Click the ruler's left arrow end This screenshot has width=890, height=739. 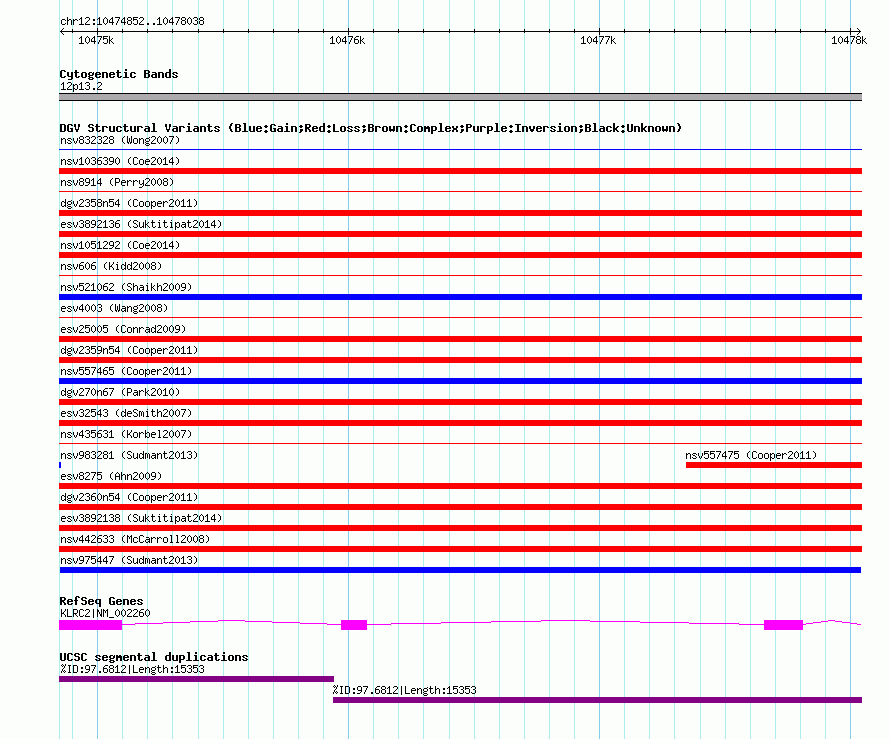(62, 31)
